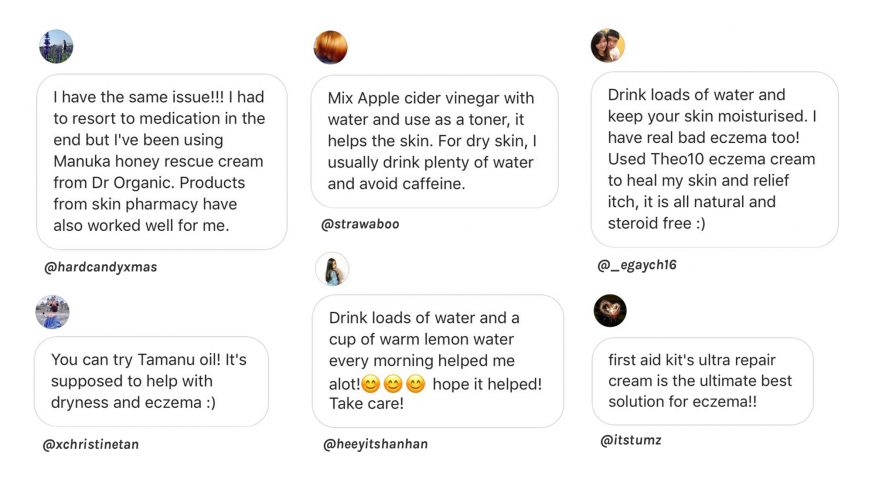Click the @xchristinetan username
This screenshot has height=496, width=872.
pyautogui.click(x=91, y=444)
